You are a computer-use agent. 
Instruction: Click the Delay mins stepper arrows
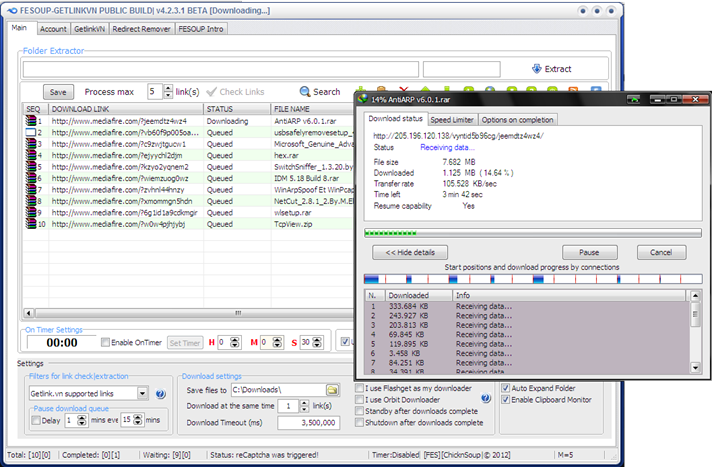tap(82, 420)
